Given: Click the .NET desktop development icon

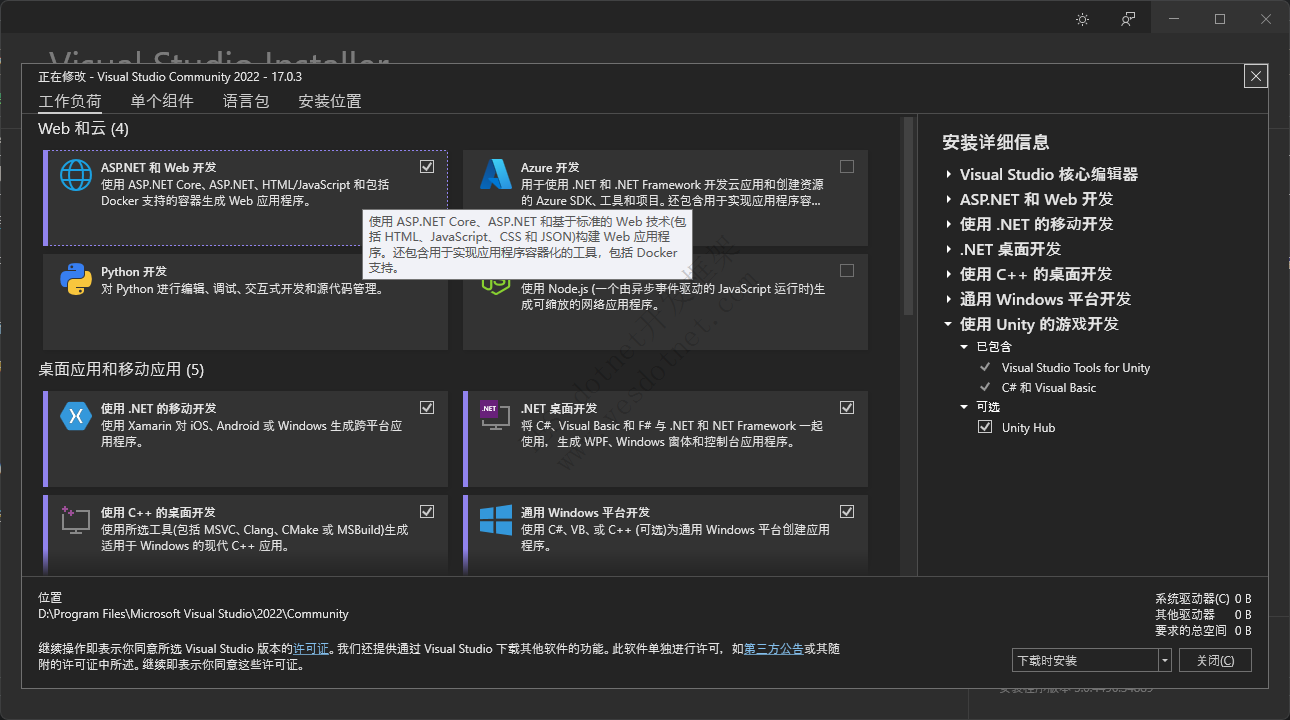Looking at the screenshot, I should pyautogui.click(x=496, y=416).
